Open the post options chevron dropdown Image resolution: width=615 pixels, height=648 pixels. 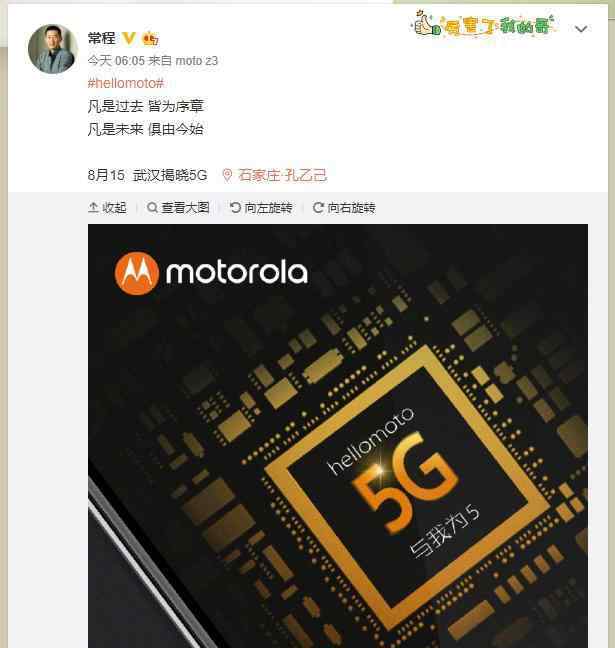pos(581,29)
